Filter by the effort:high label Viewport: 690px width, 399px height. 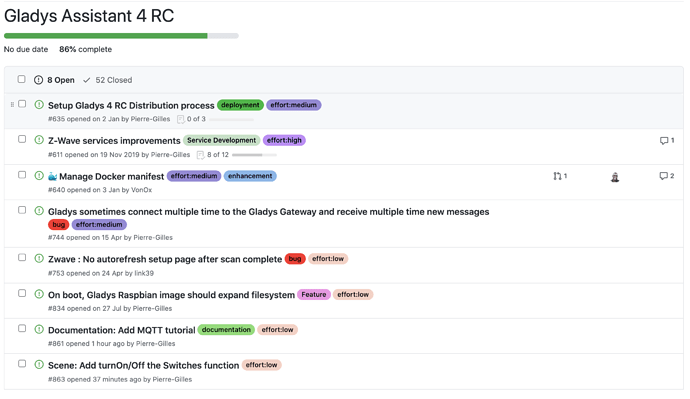(x=284, y=140)
